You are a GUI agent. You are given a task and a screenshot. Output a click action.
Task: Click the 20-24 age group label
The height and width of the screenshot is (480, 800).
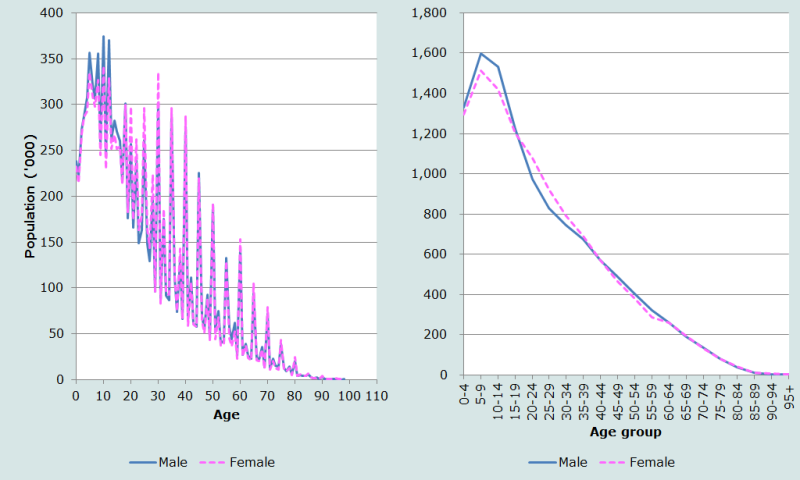[x=532, y=402]
